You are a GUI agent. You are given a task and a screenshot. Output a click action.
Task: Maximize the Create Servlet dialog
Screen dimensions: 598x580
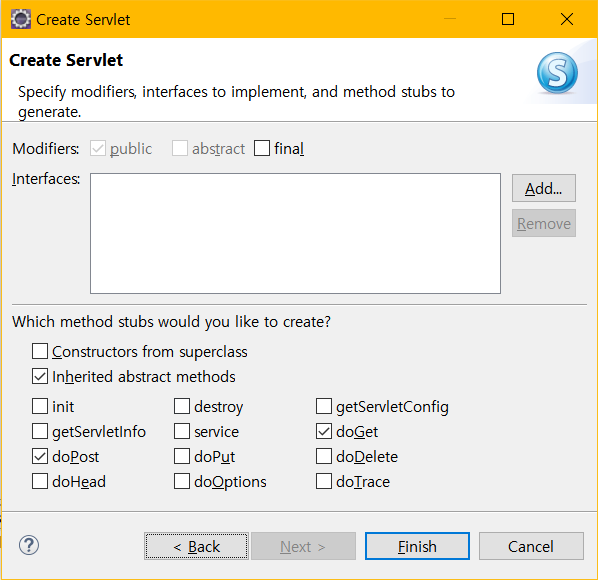(x=508, y=19)
